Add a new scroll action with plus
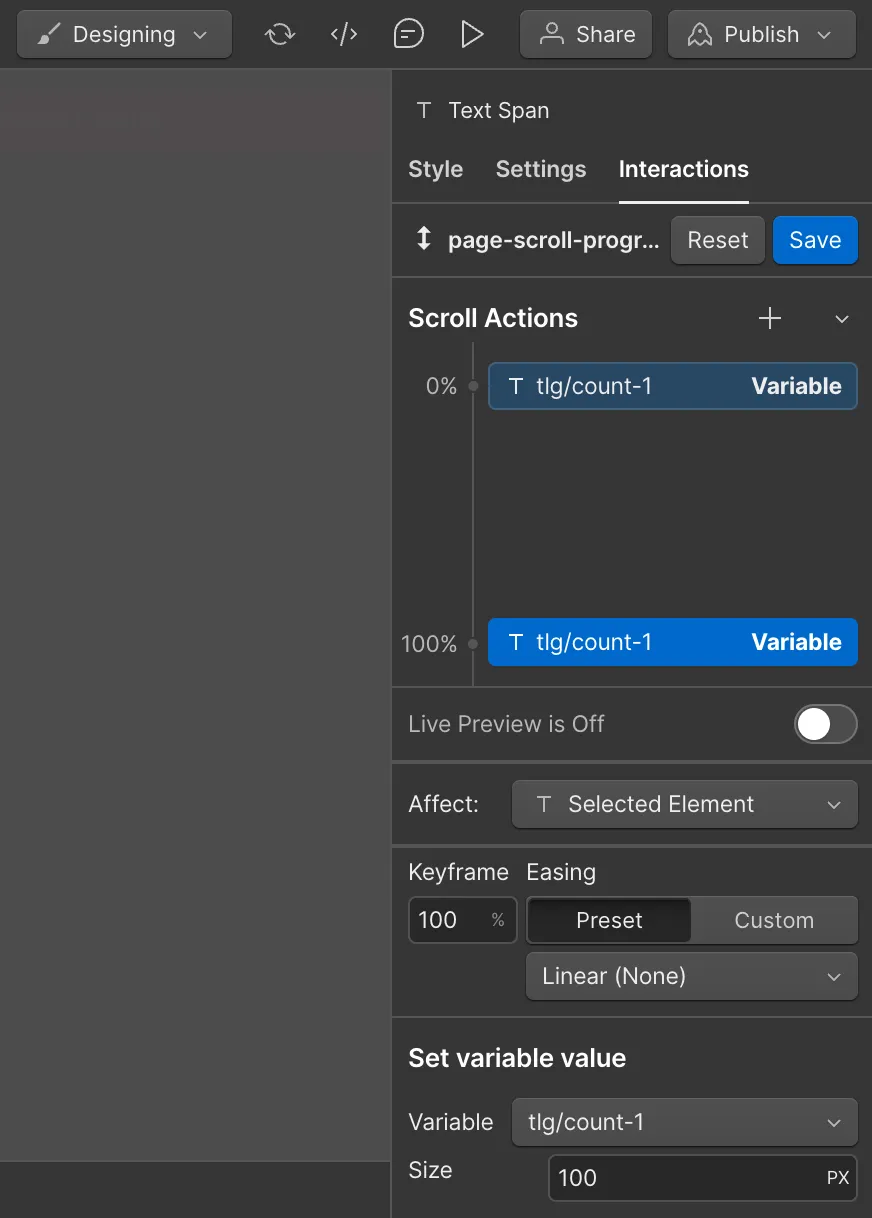872x1218 pixels. coord(770,319)
